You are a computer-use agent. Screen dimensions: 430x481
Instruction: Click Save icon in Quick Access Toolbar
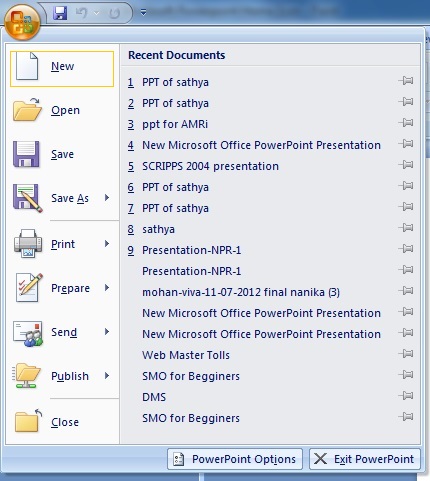[x=60, y=13]
